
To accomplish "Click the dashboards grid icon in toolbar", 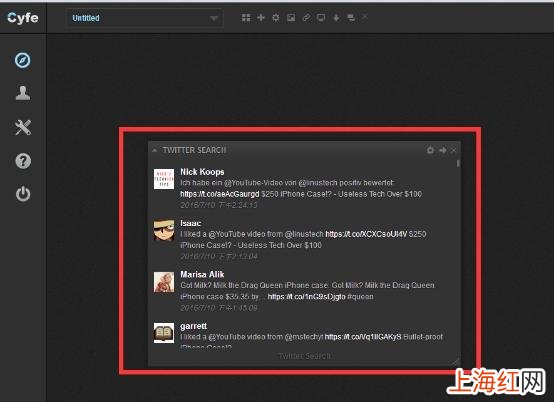I will point(246,17).
